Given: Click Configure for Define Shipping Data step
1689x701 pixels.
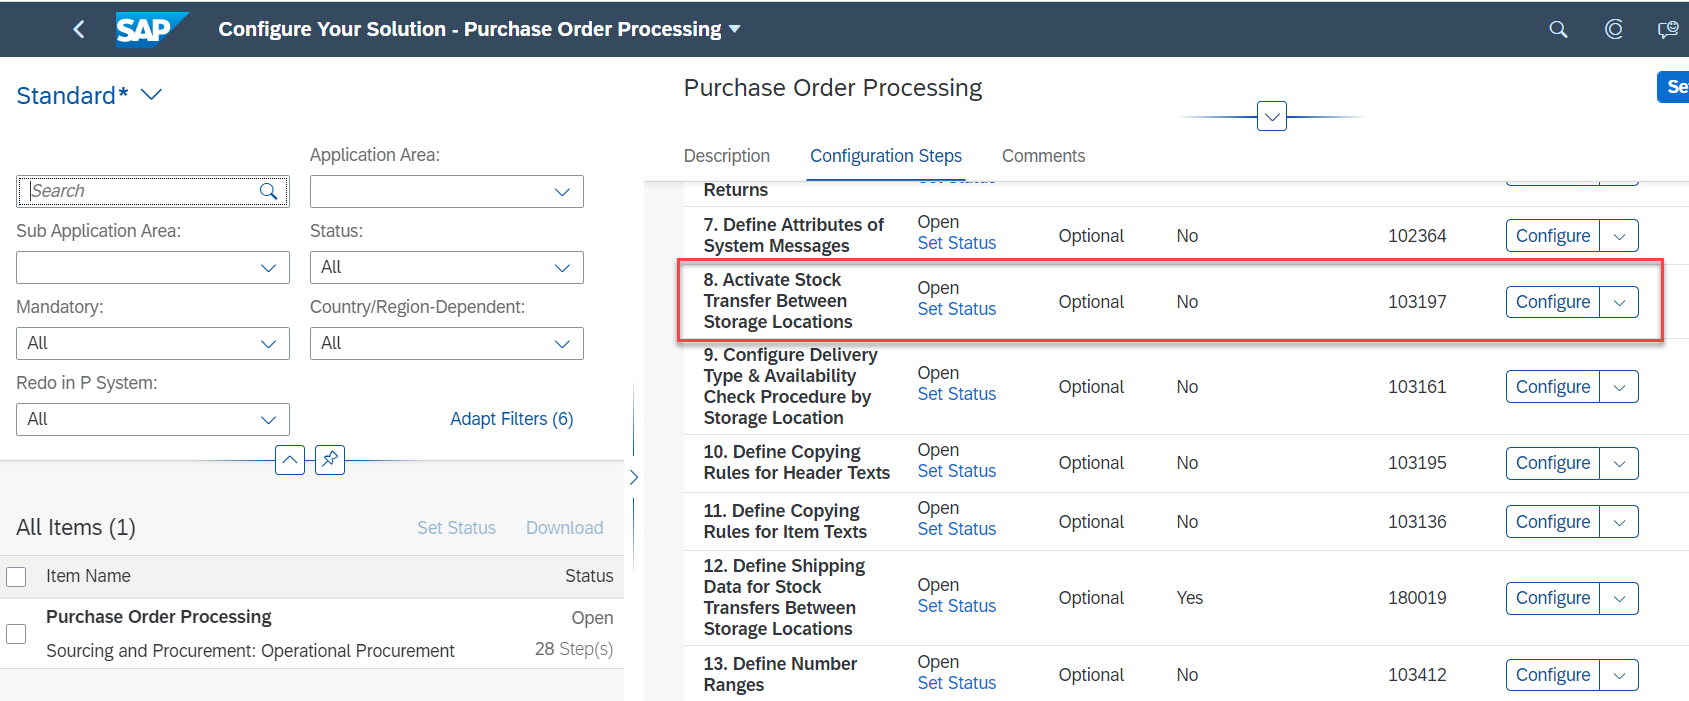Looking at the screenshot, I should [1553, 598].
